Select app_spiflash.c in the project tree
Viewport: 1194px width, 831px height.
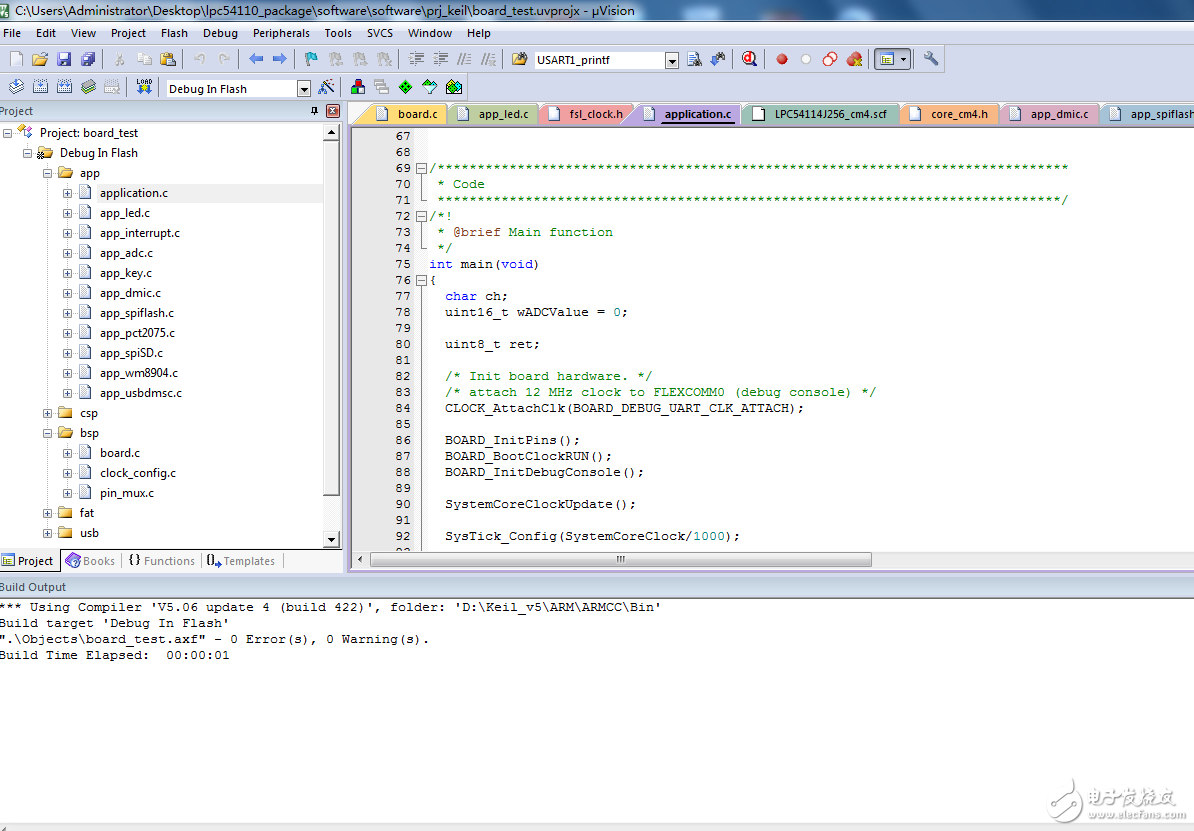pos(137,313)
